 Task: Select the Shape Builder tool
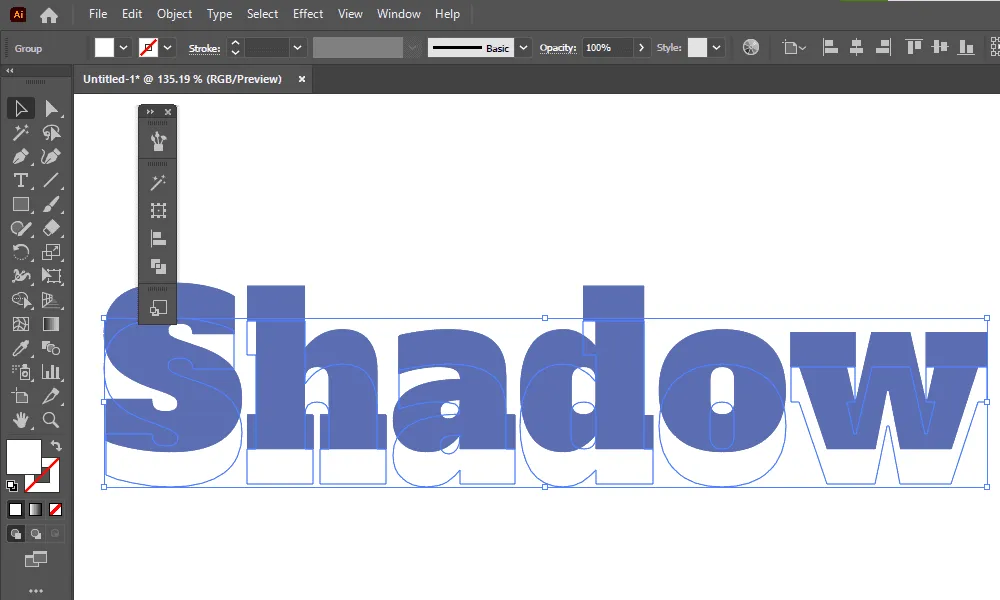20,300
